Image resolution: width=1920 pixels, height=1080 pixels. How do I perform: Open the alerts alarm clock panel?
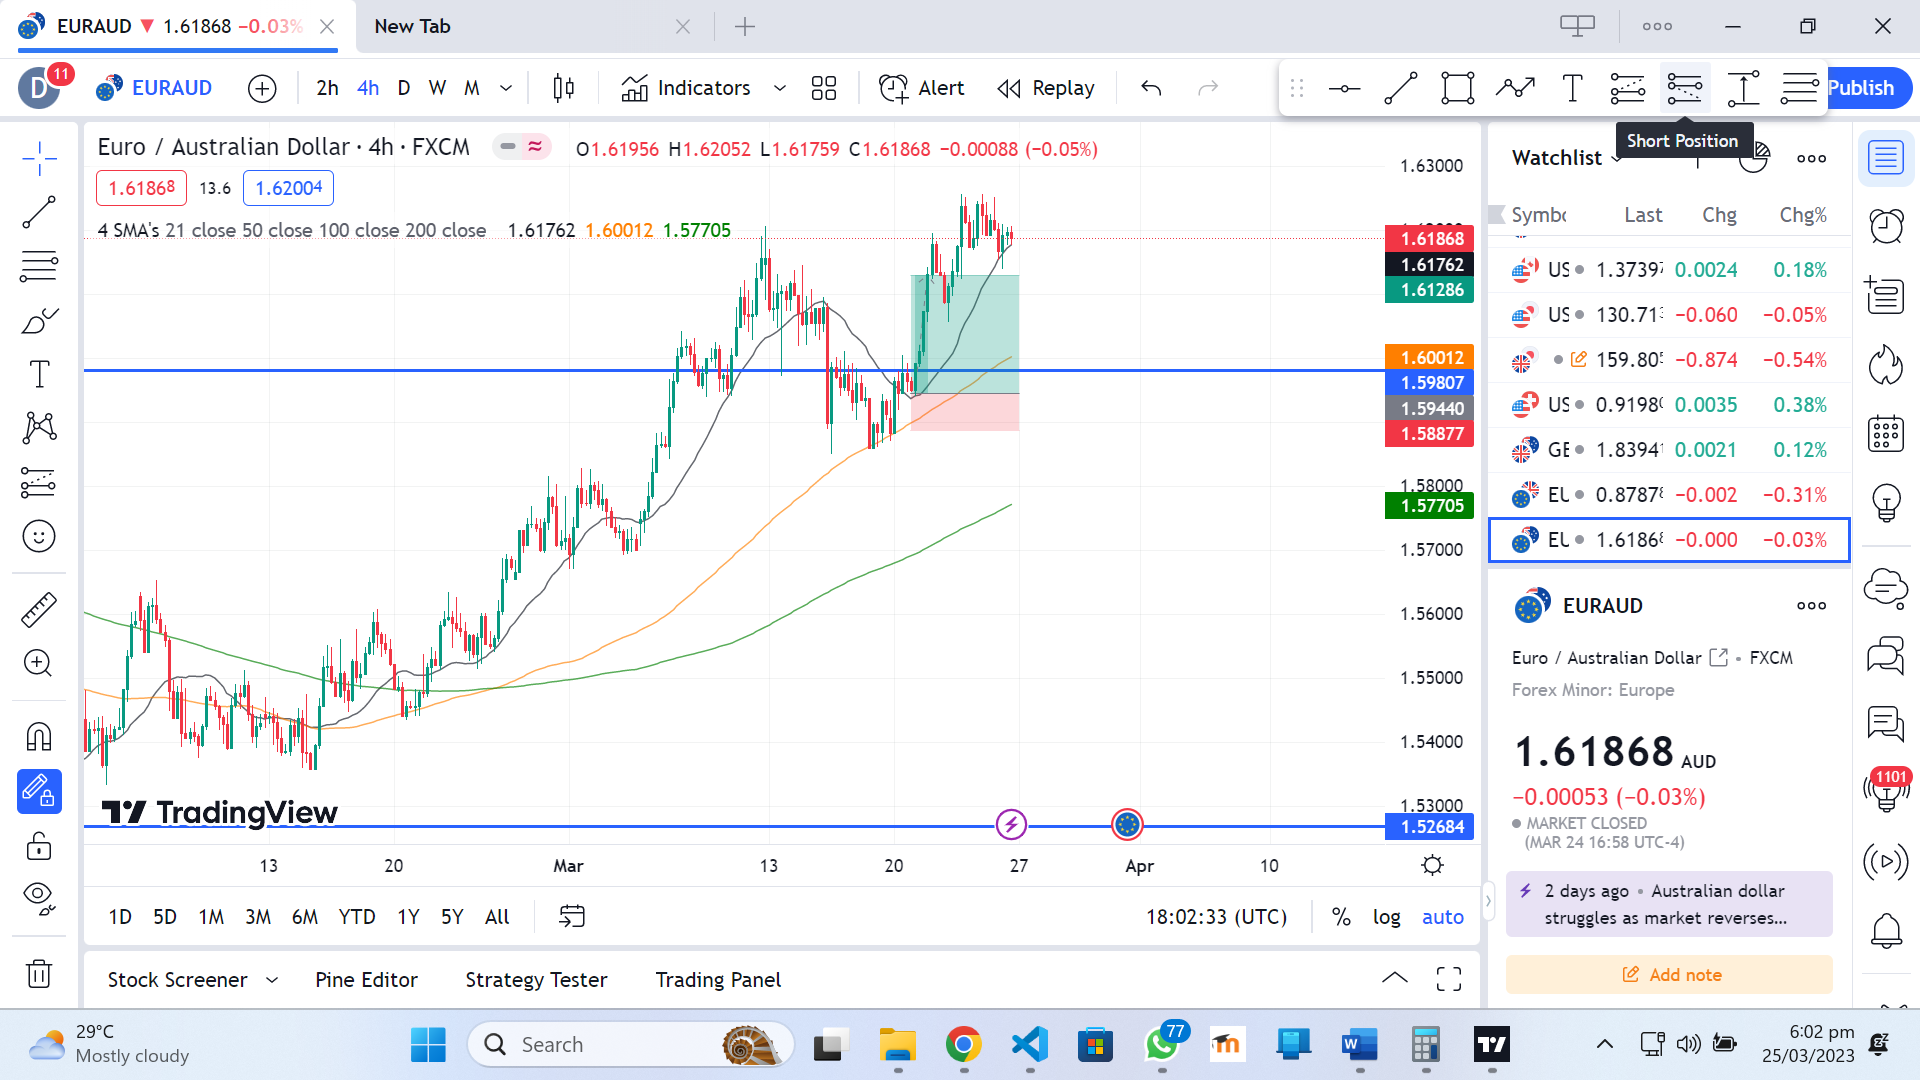[1886, 226]
